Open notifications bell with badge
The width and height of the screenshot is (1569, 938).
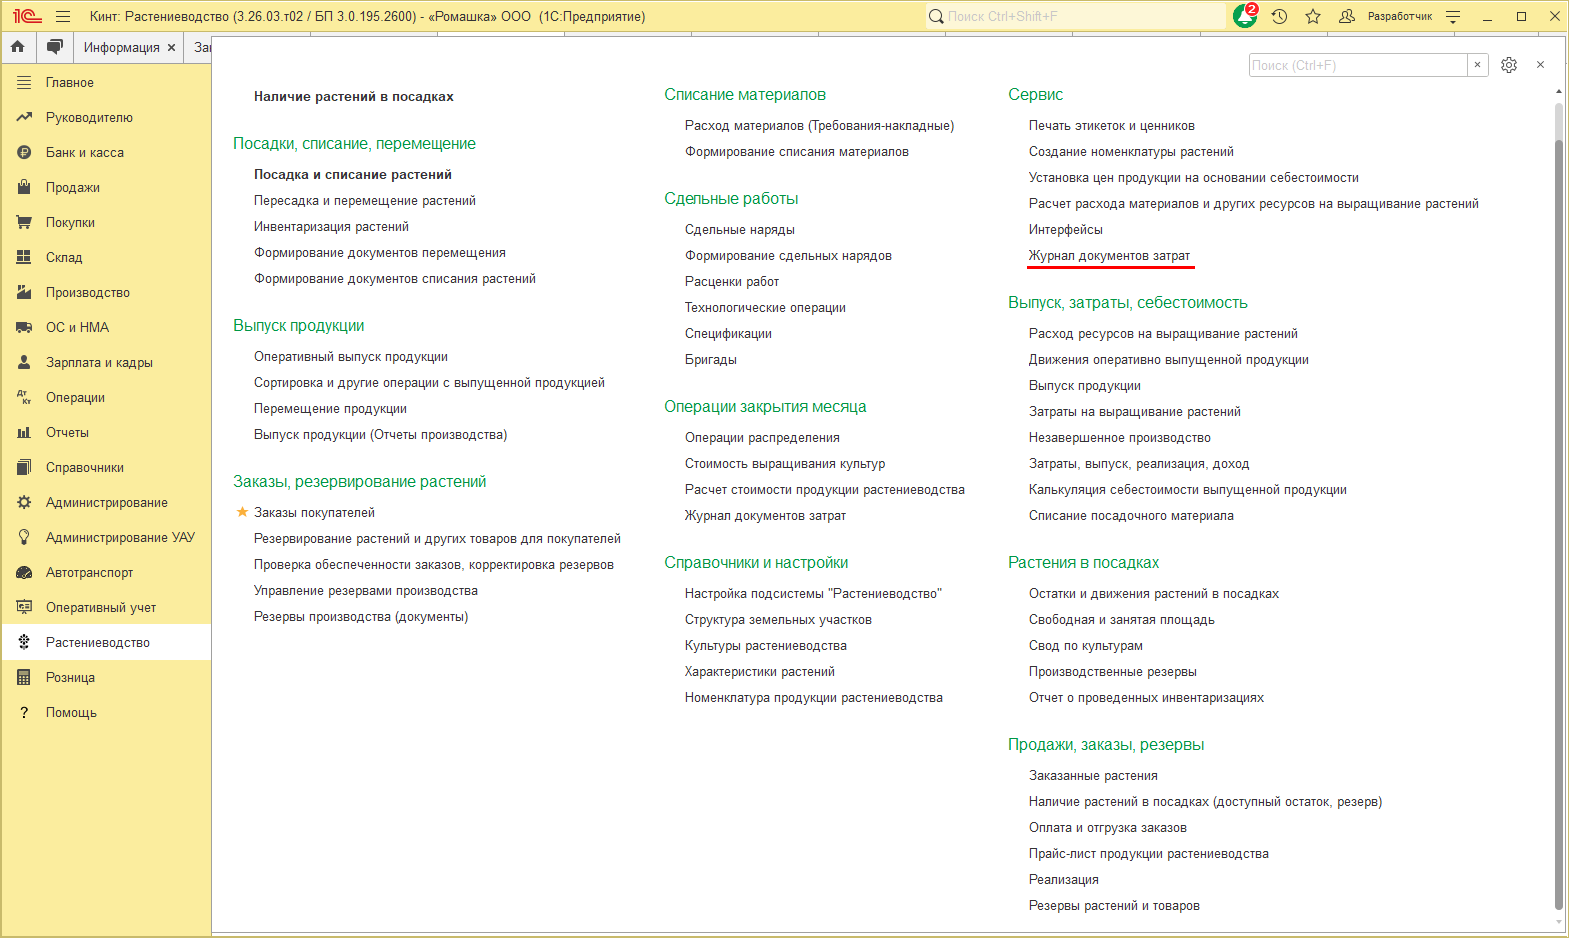click(x=1246, y=16)
